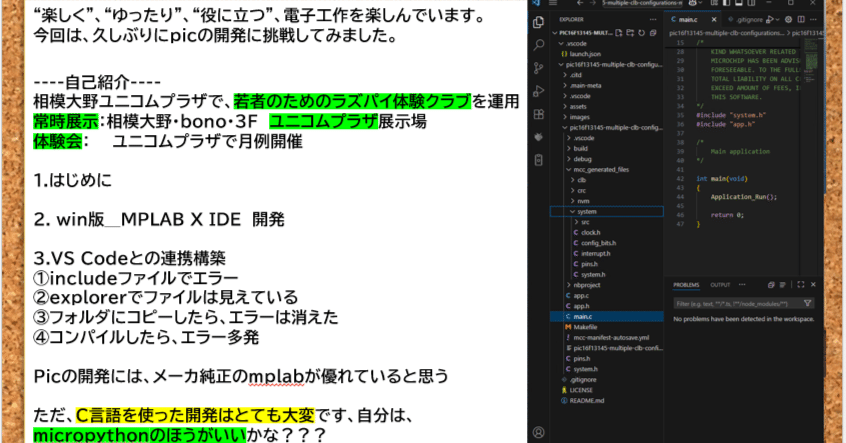
Task: Open the Makefile
Action: click(606, 327)
